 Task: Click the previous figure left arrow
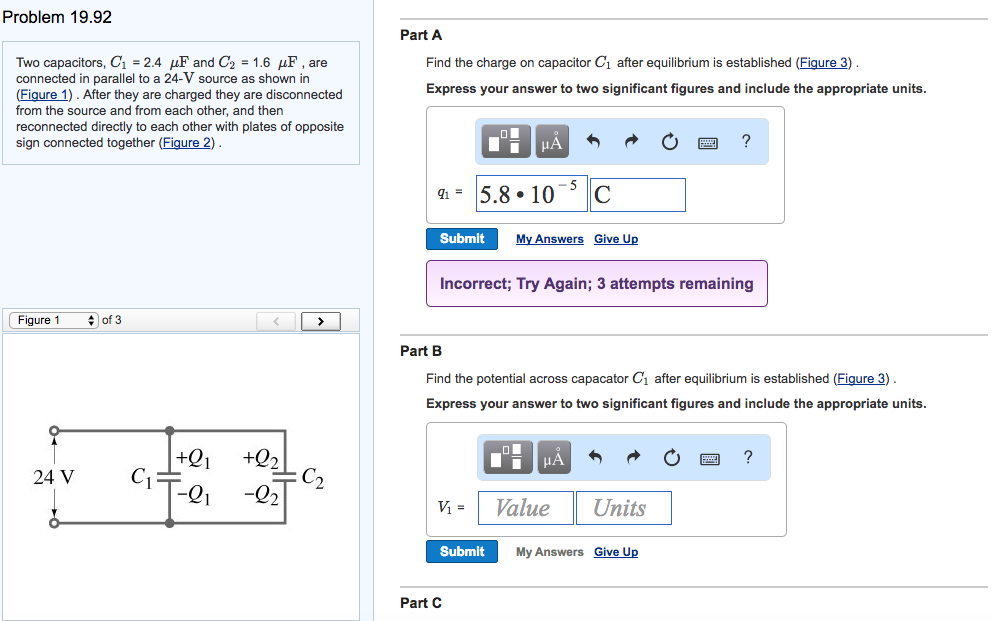(x=276, y=322)
